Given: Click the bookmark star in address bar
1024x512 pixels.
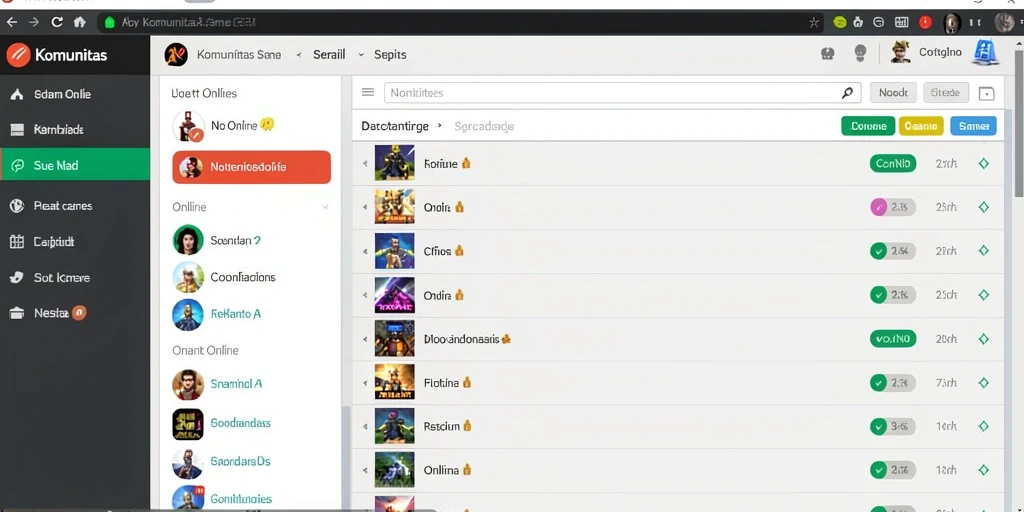Looking at the screenshot, I should point(814,22).
